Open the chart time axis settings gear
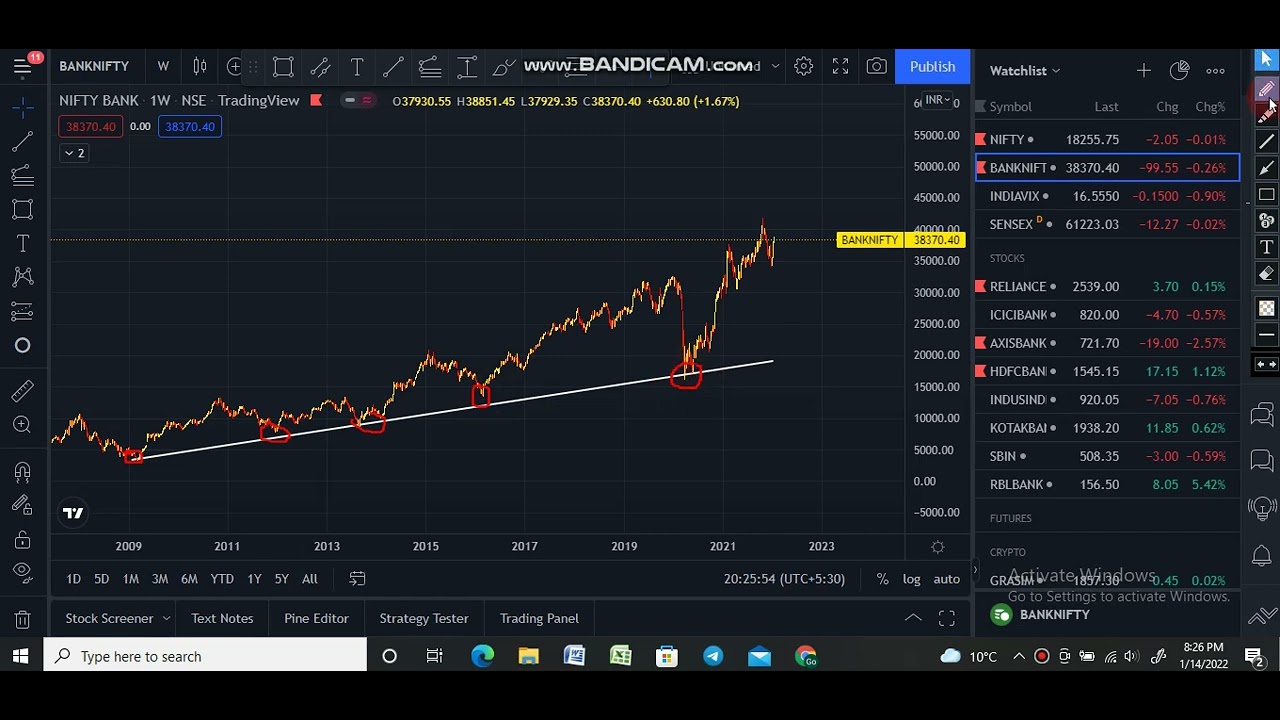Screen dimensions: 1280x720 937,547
